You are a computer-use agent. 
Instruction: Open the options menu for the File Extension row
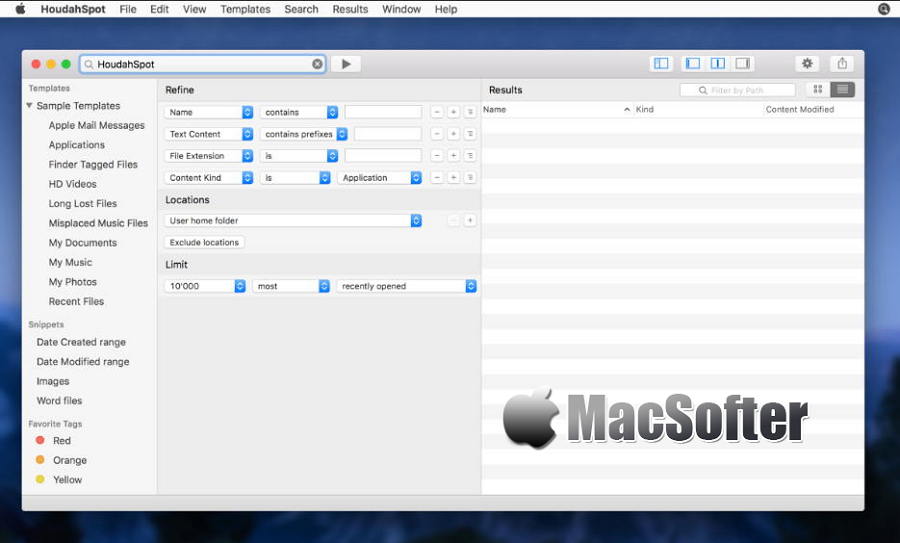click(x=470, y=156)
